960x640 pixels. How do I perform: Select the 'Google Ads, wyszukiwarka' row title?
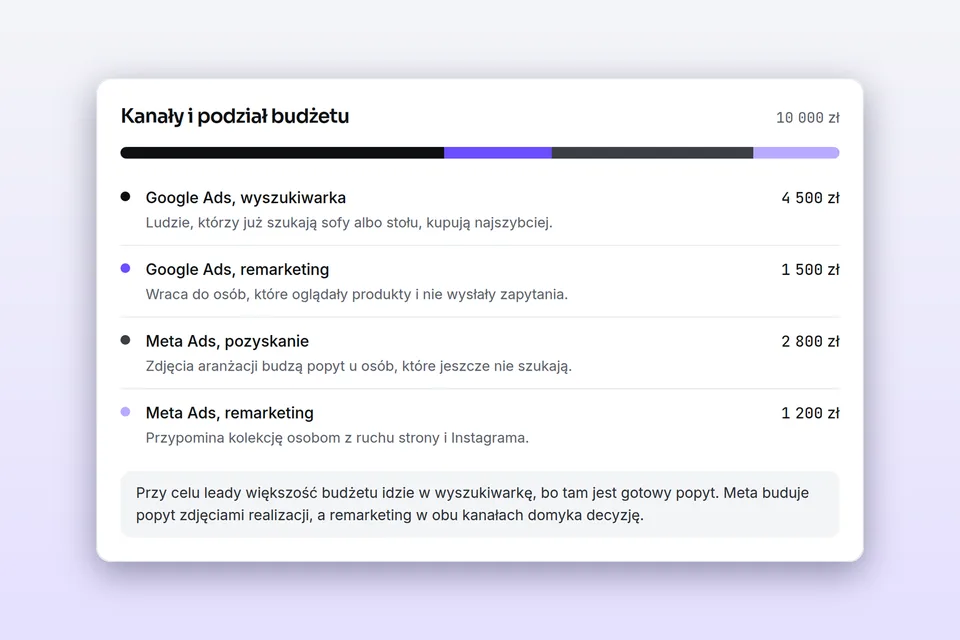(x=246, y=198)
